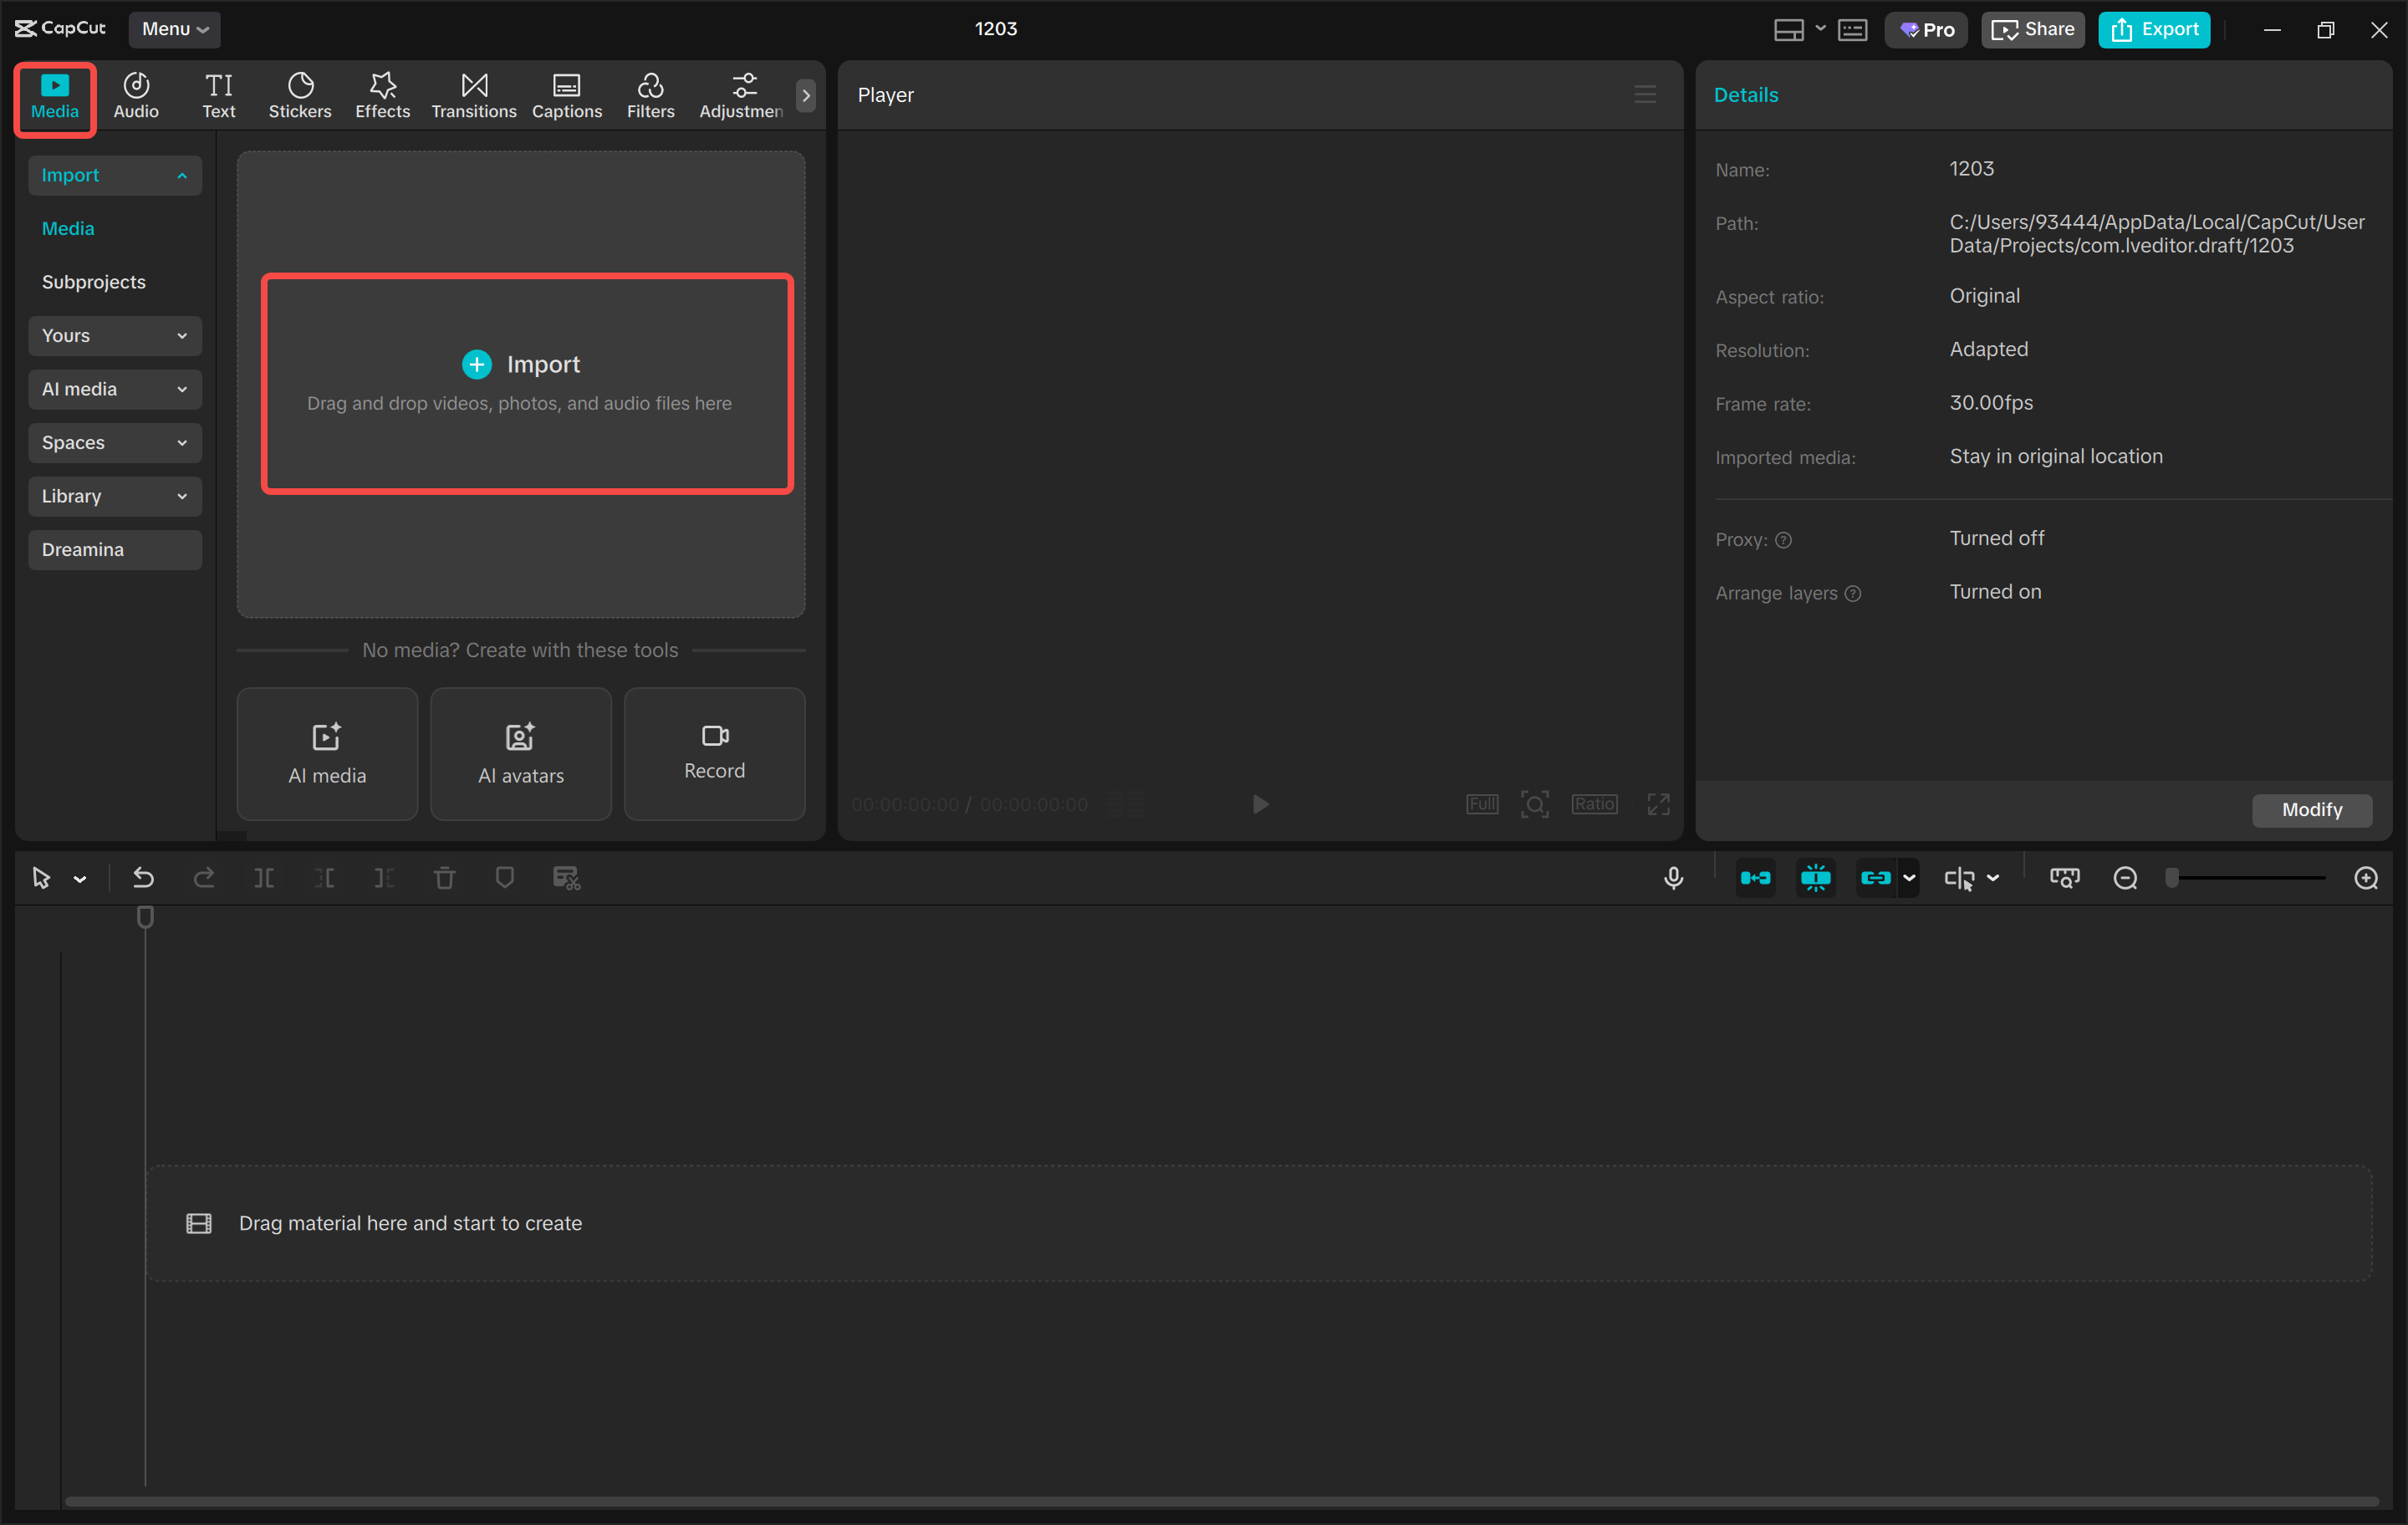Open the Menu dropdown
Viewport: 2408px width, 1525px height.
pos(174,29)
